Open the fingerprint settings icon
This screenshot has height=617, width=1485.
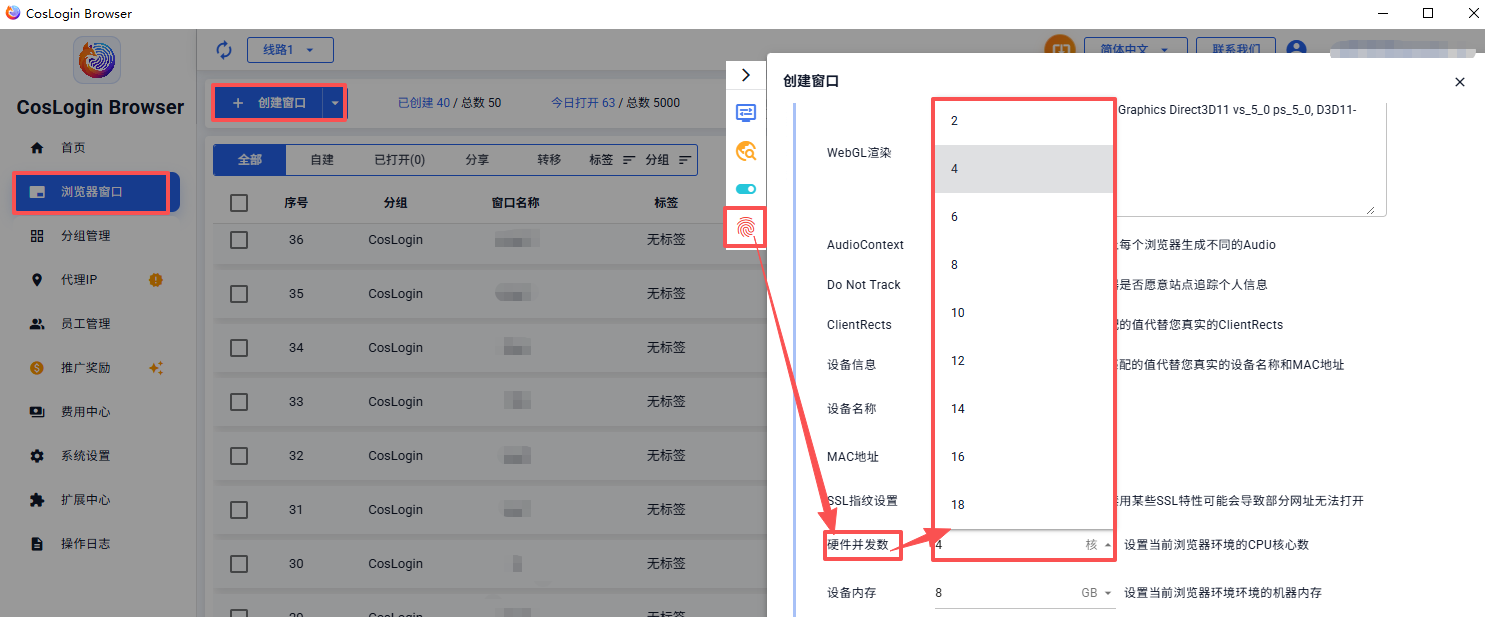click(x=746, y=229)
